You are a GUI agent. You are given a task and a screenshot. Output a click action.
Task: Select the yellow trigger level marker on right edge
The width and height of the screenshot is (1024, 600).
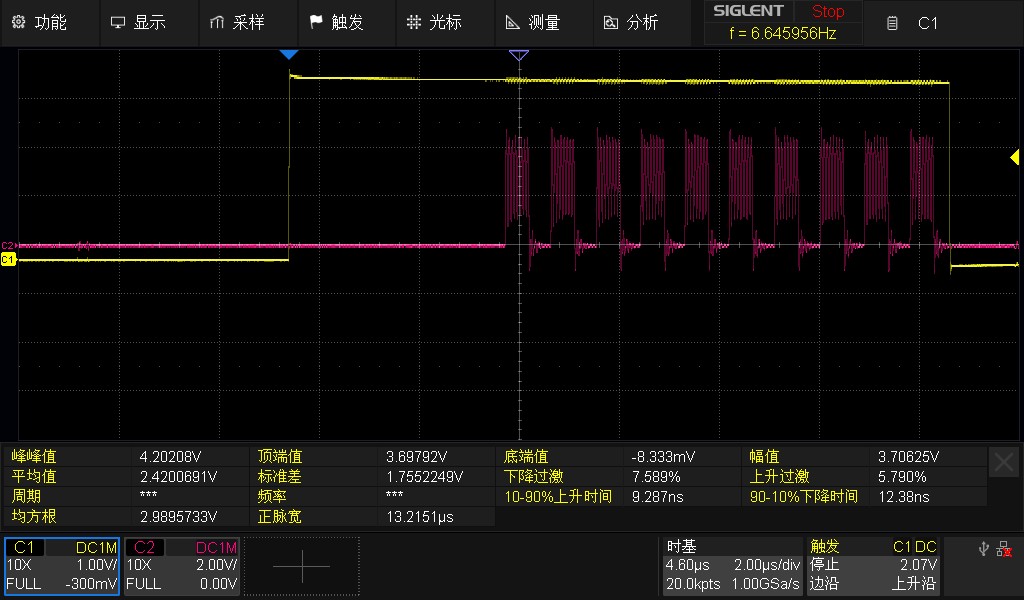tap(1014, 157)
